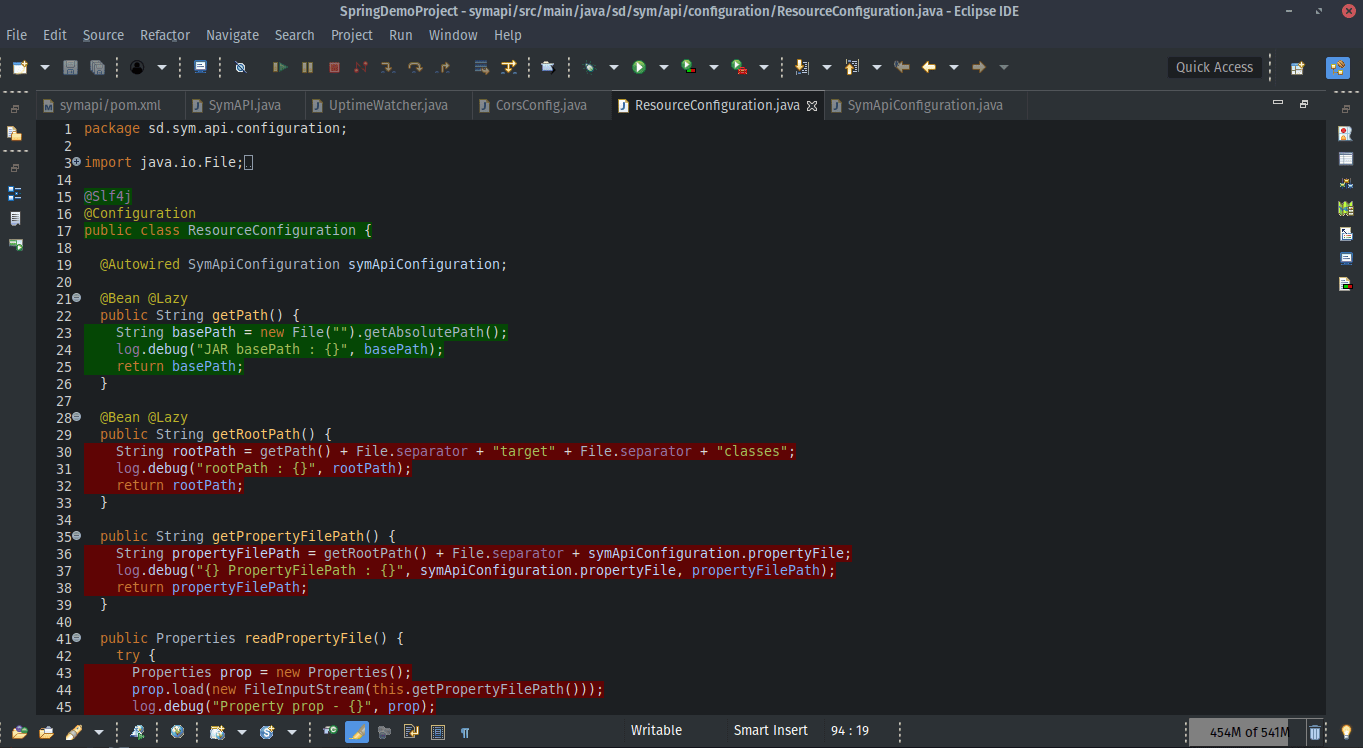Screen dimensions: 1363x748
Task: Click the Save file toolbar icon
Action: click(70, 67)
